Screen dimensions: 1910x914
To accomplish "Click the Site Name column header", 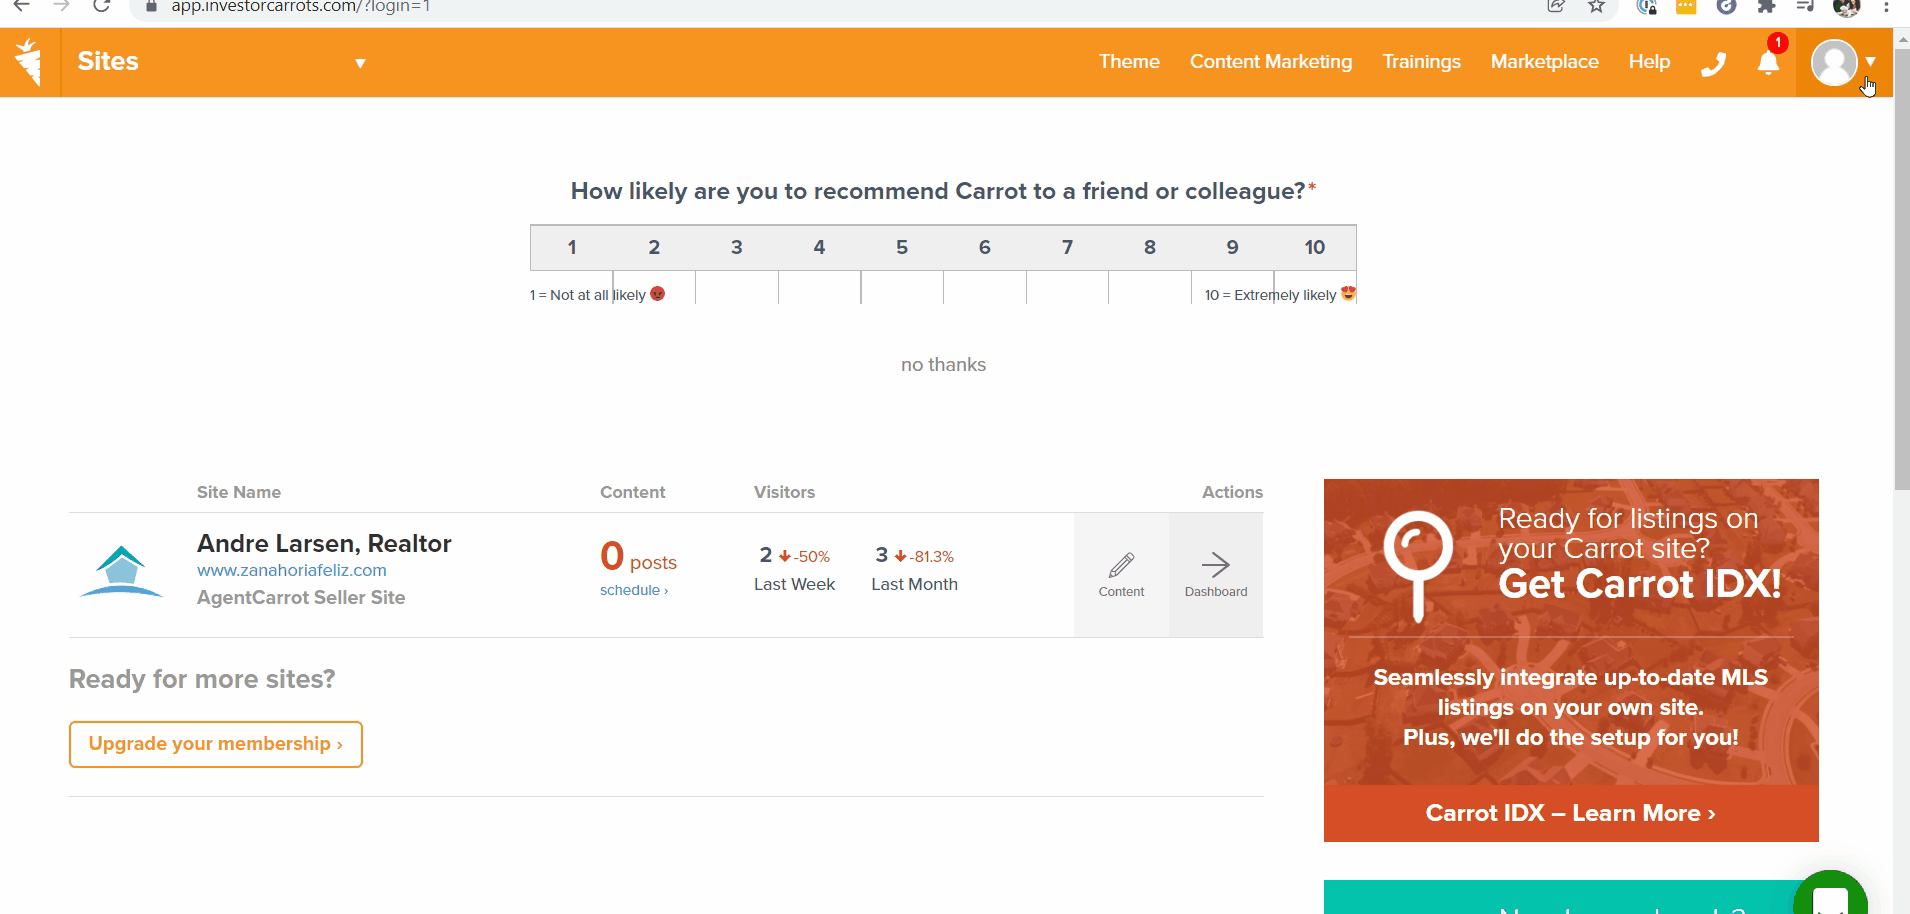I will (239, 492).
